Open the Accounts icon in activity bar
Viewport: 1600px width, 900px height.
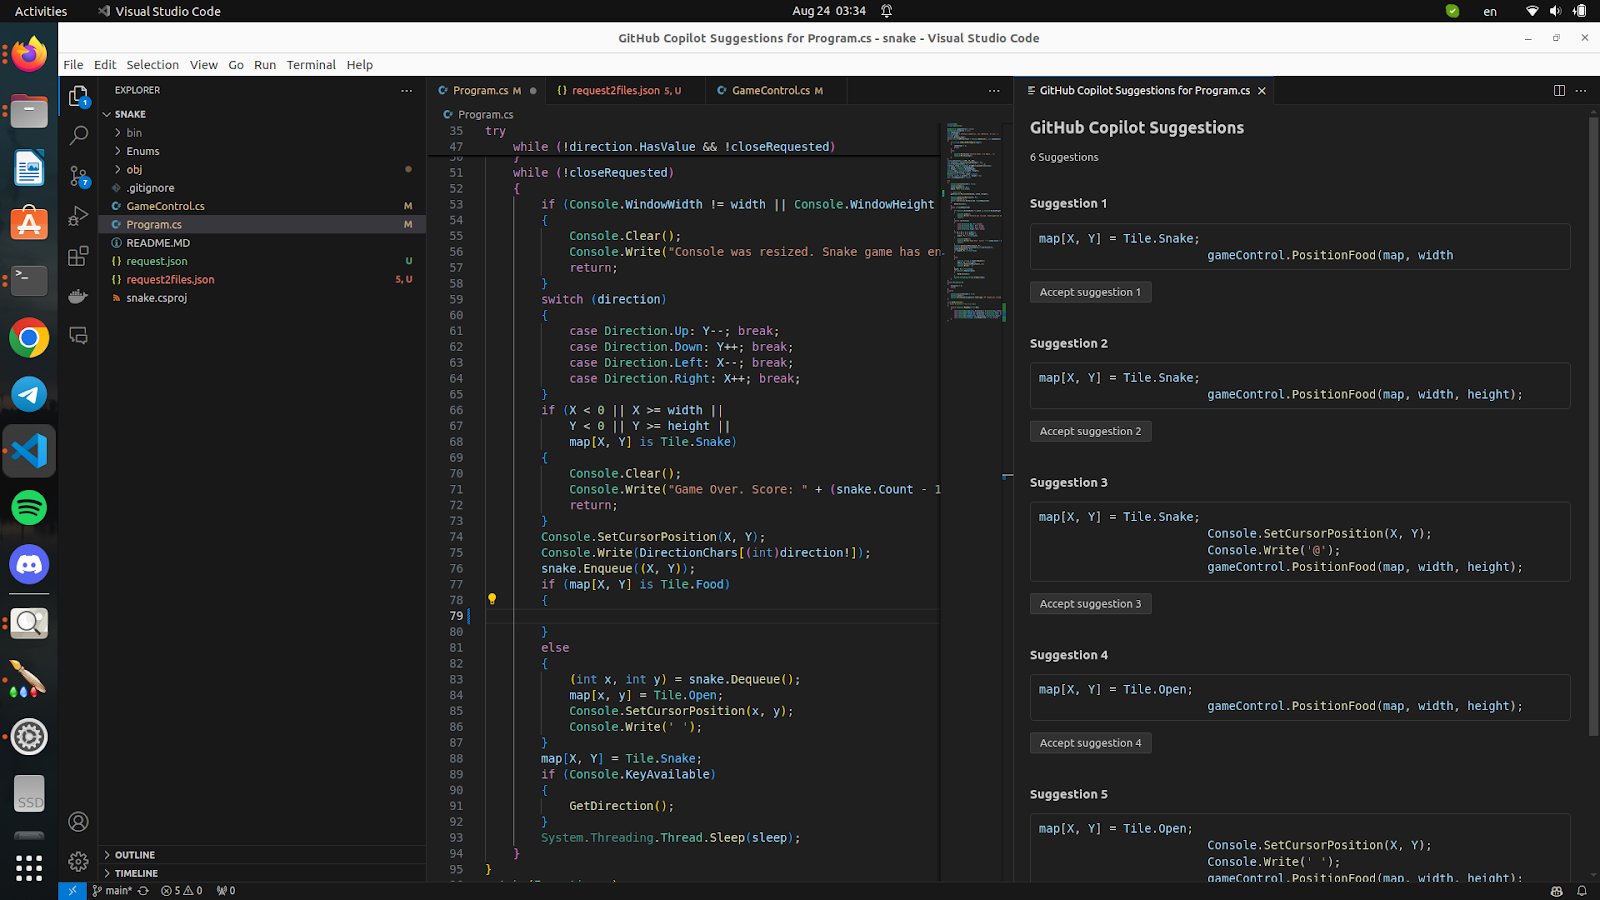(78, 822)
